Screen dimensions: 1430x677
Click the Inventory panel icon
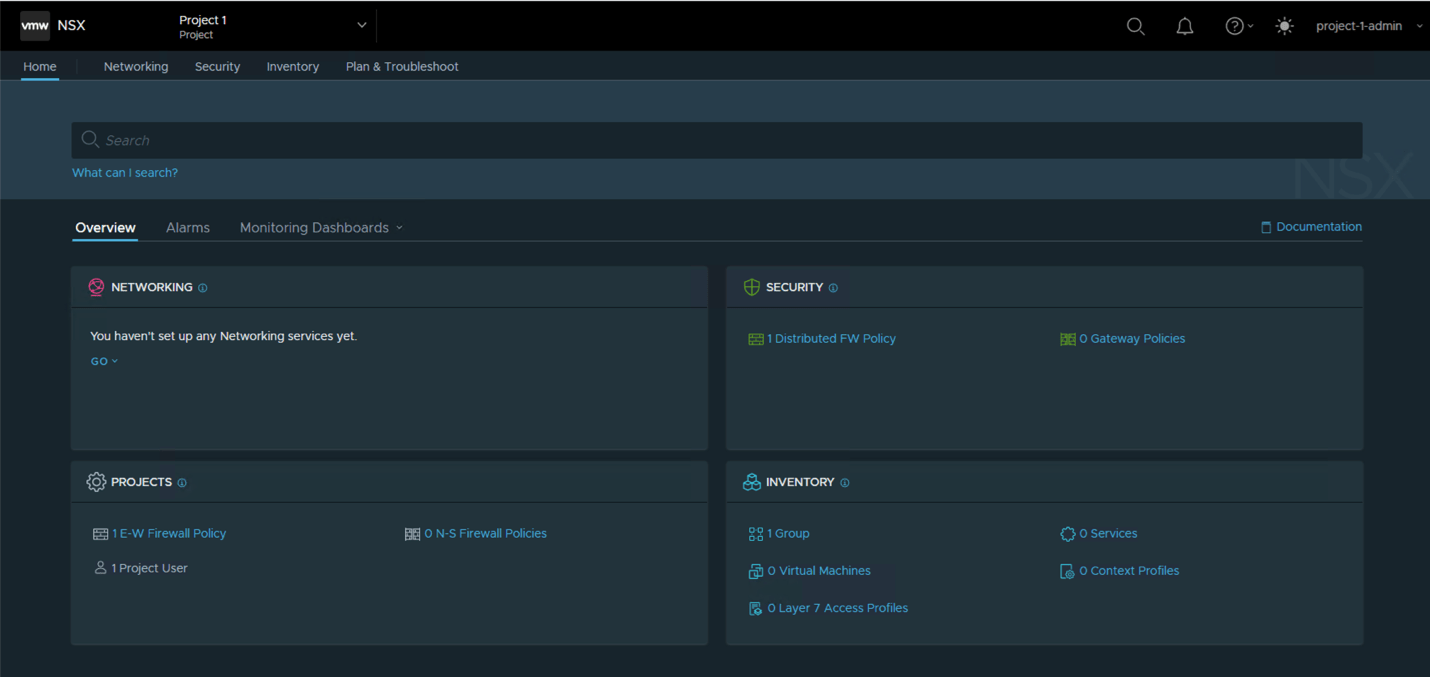[x=751, y=481]
